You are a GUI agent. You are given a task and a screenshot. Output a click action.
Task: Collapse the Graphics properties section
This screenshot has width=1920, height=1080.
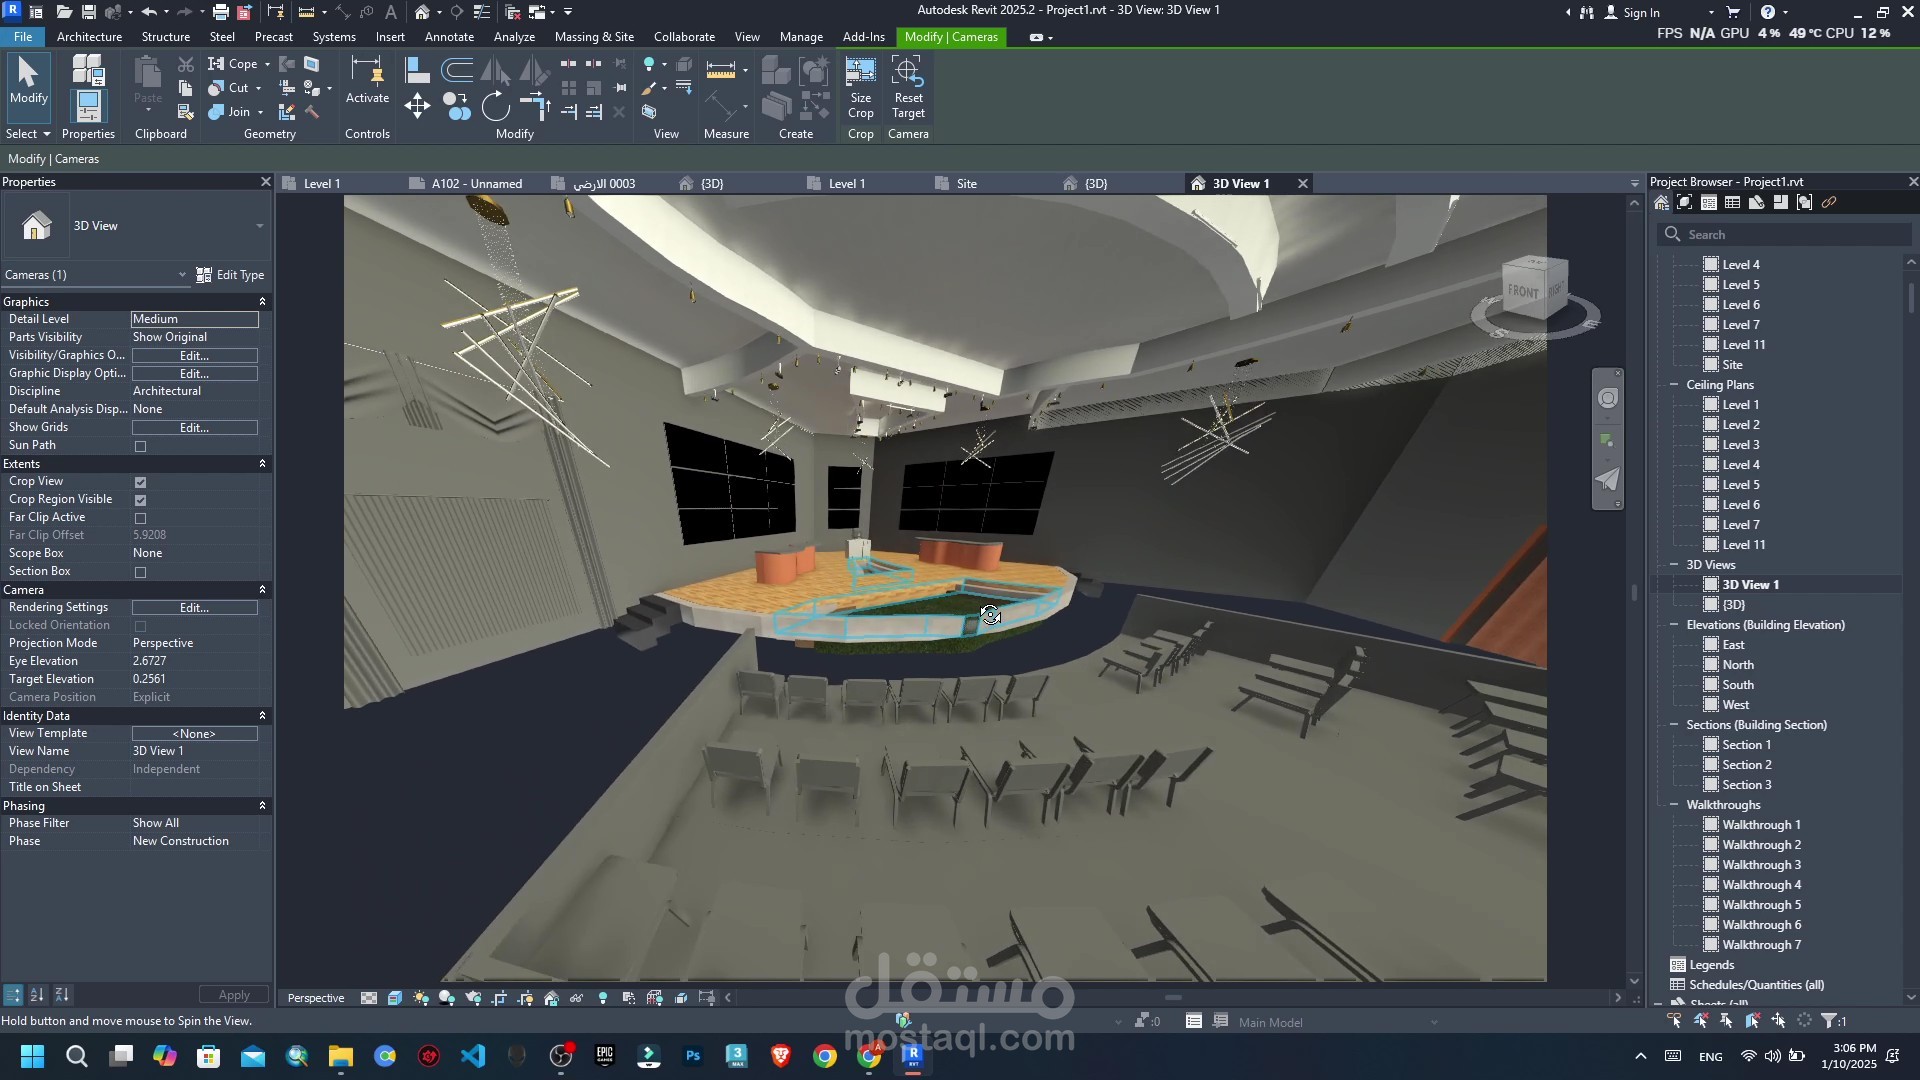pyautogui.click(x=262, y=302)
